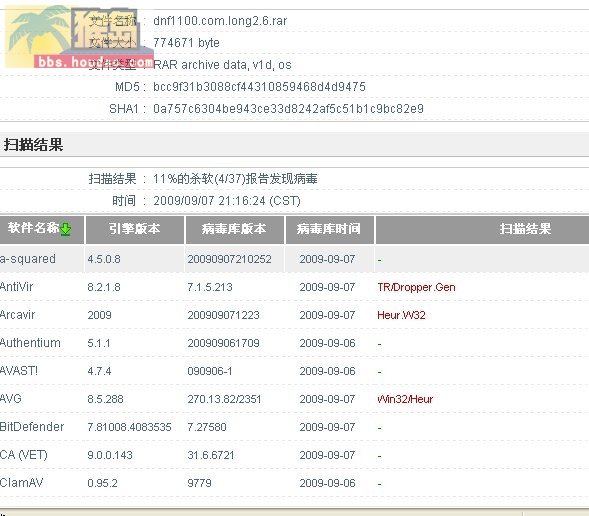The width and height of the screenshot is (589, 516).
Task: Click RAR archive data file type text
Action: pyautogui.click(x=222, y=65)
